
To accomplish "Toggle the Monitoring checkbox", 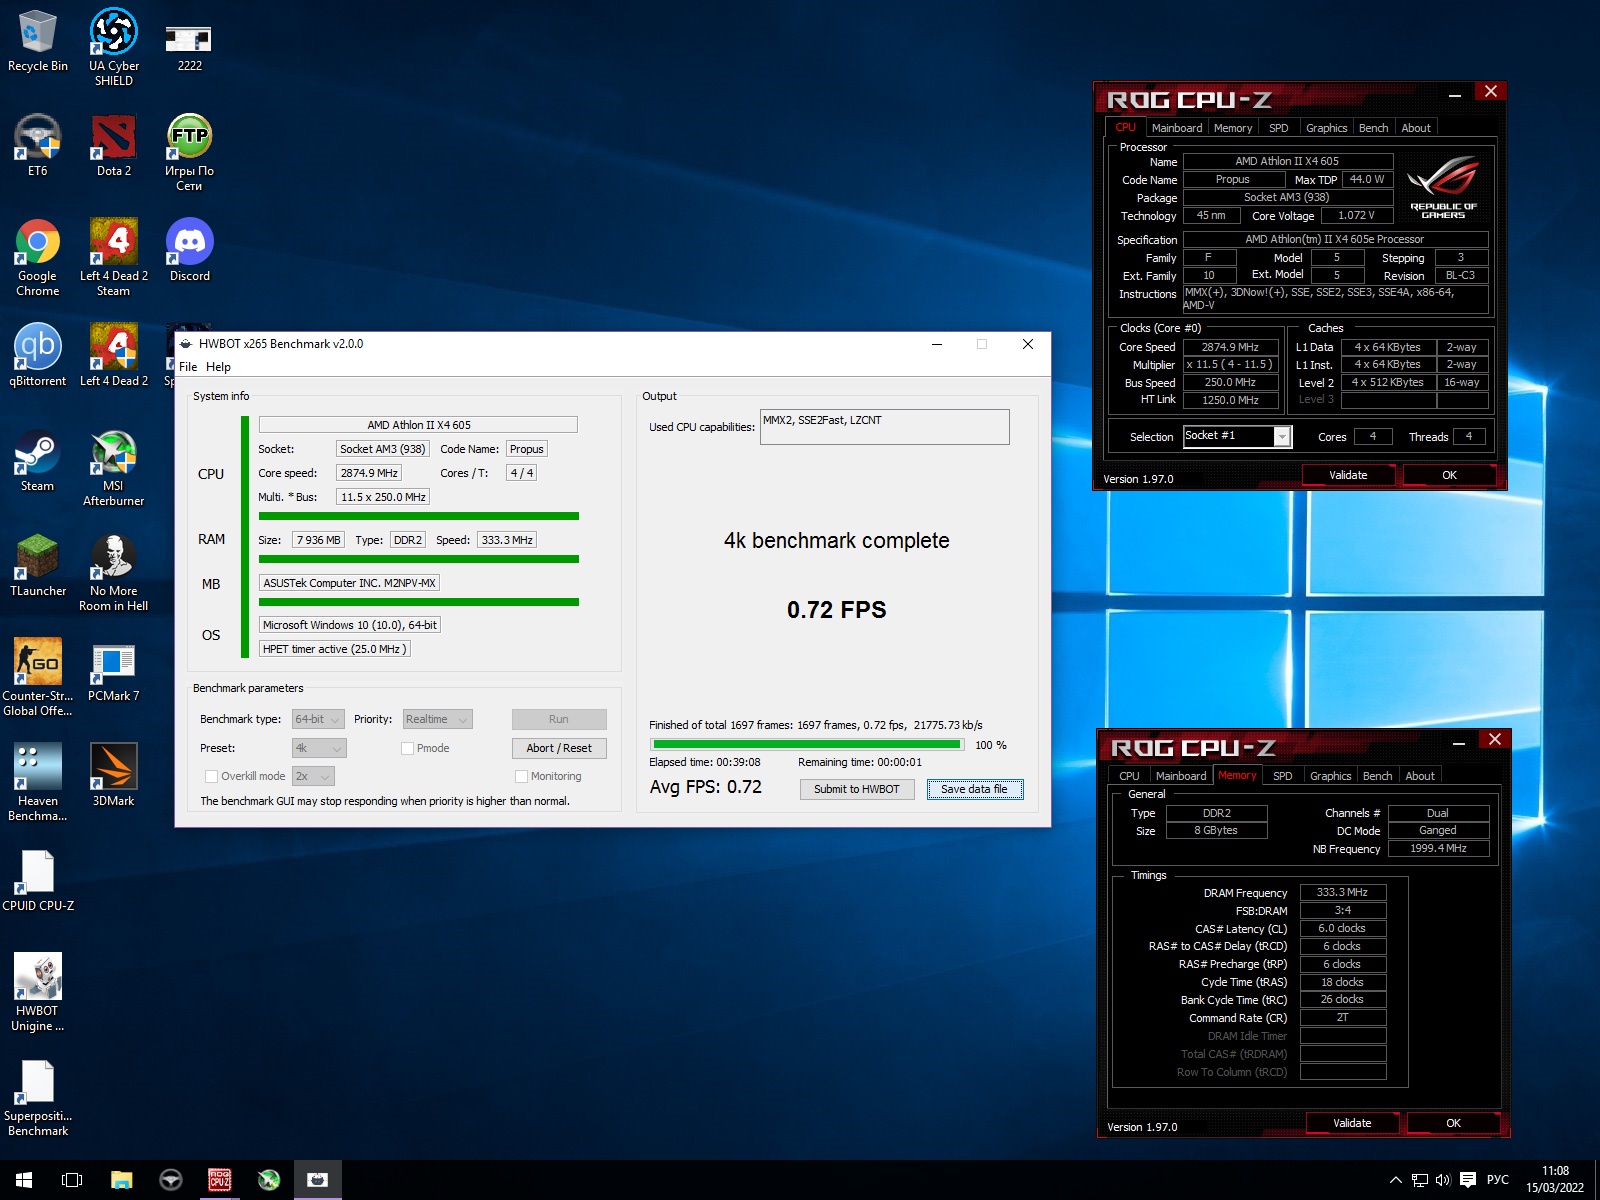I will tap(521, 776).
